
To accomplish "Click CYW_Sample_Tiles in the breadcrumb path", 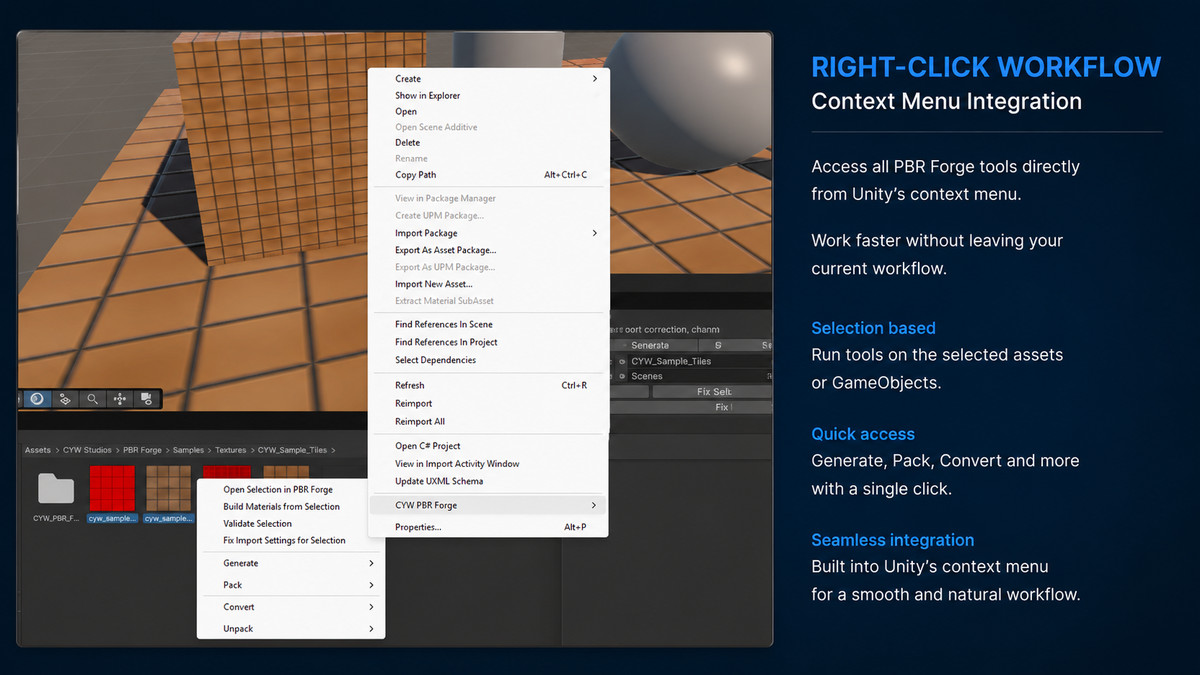I will pyautogui.click(x=294, y=450).
